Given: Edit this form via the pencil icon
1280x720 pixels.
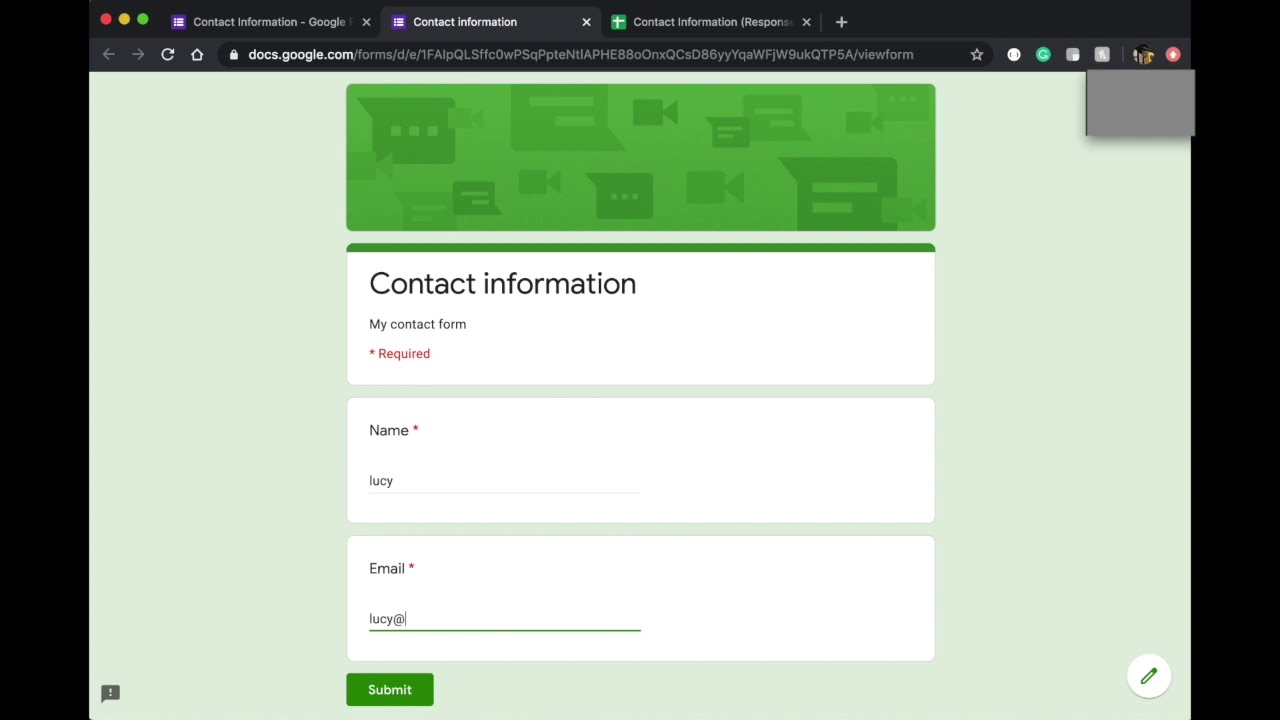Looking at the screenshot, I should (x=1149, y=676).
